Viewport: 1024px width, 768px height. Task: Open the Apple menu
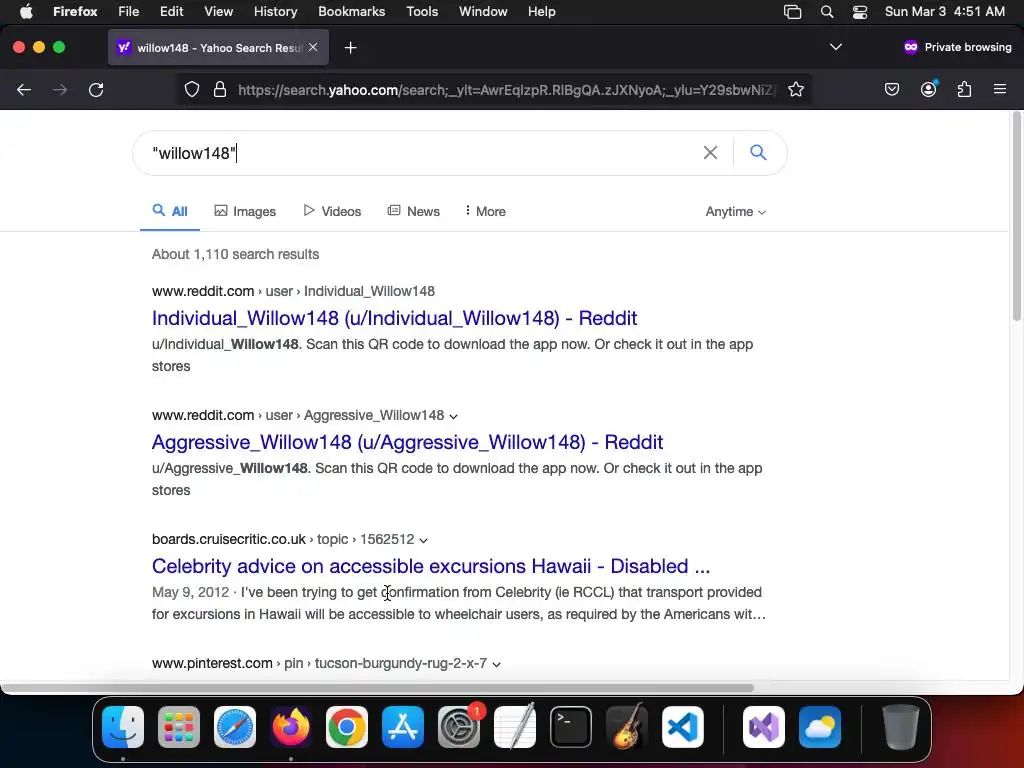pyautogui.click(x=26, y=12)
